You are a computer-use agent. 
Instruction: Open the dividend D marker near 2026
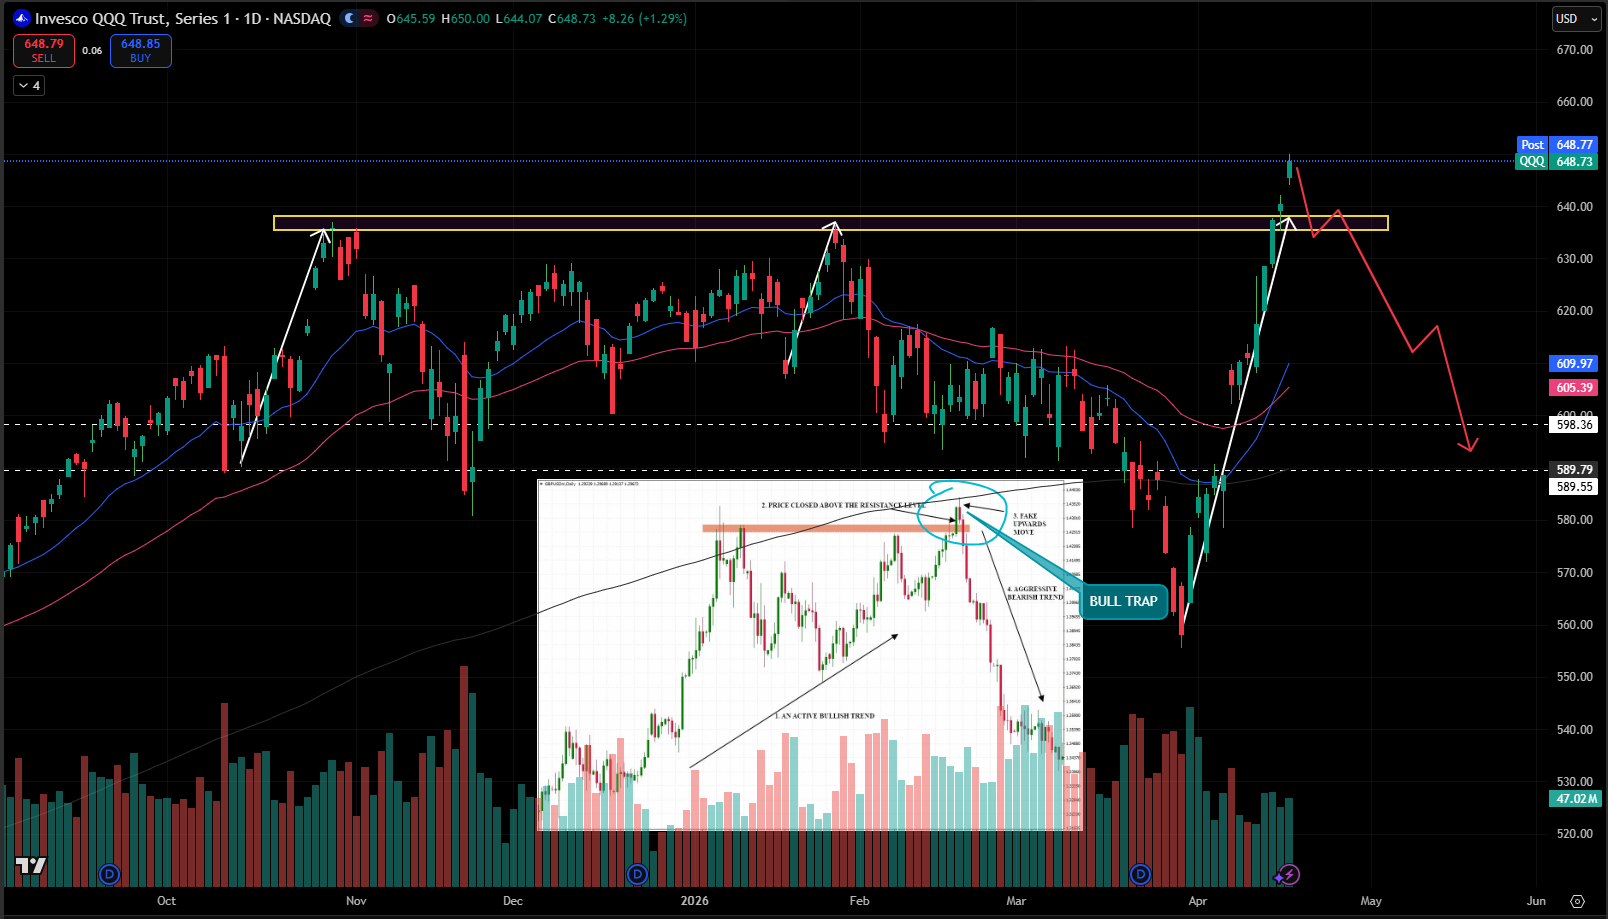(637, 875)
